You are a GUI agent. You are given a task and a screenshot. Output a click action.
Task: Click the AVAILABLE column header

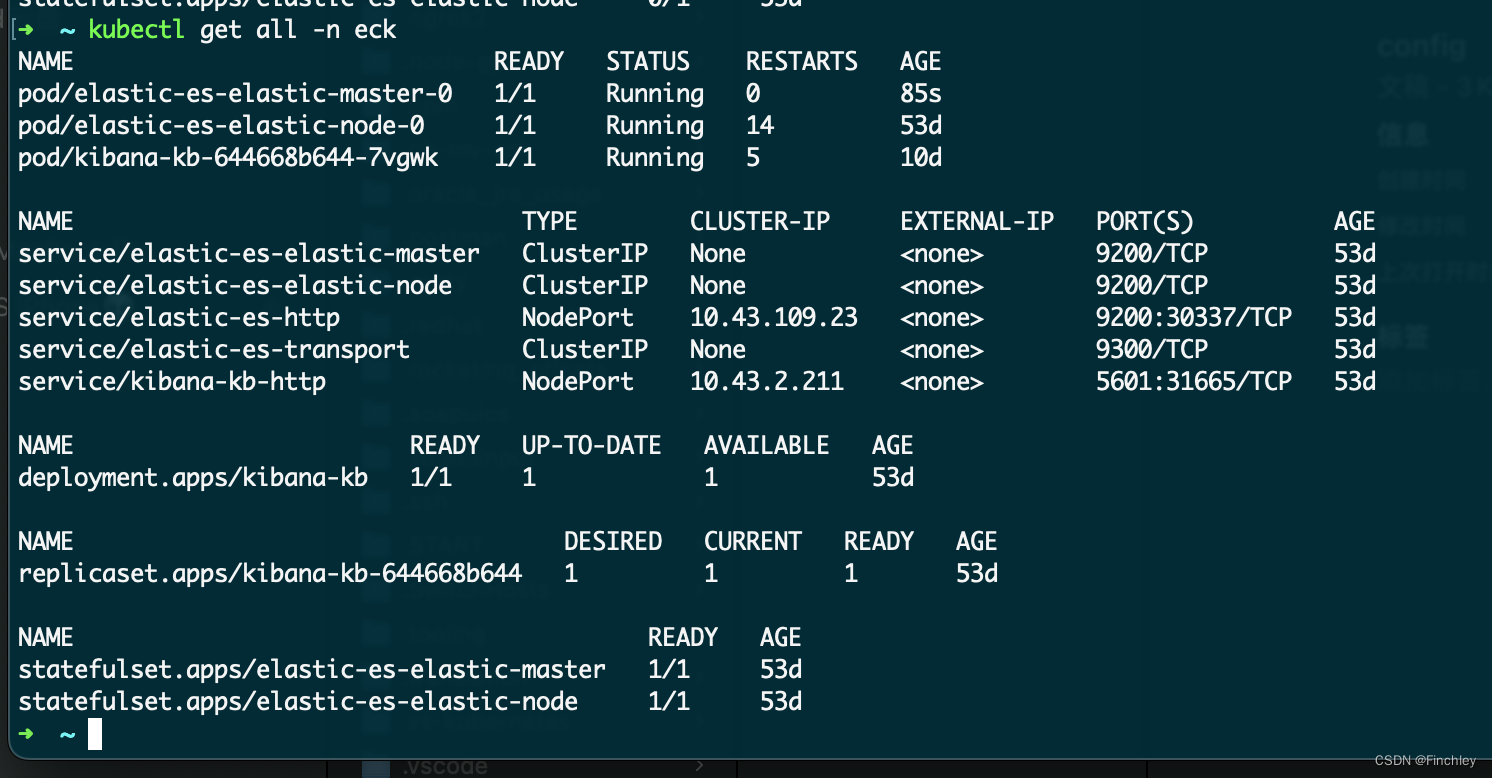[767, 446]
